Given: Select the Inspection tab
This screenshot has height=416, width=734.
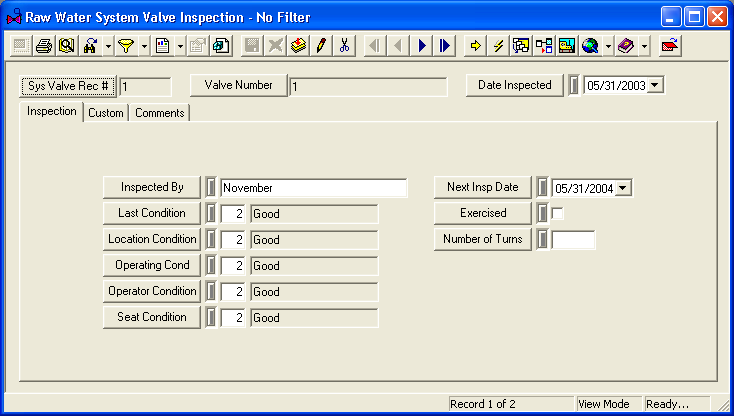Looking at the screenshot, I should pos(51,111).
